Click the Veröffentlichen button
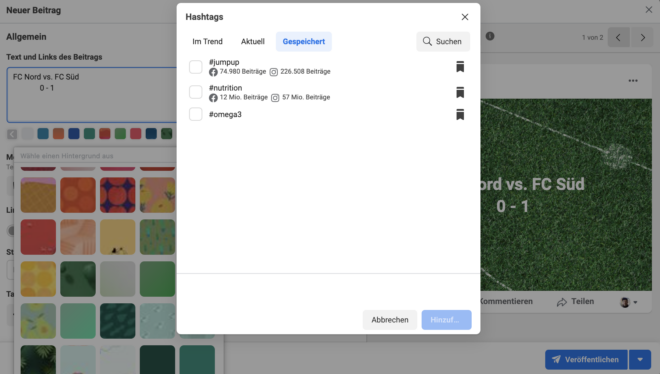The width and height of the screenshot is (660, 374). coord(586,359)
